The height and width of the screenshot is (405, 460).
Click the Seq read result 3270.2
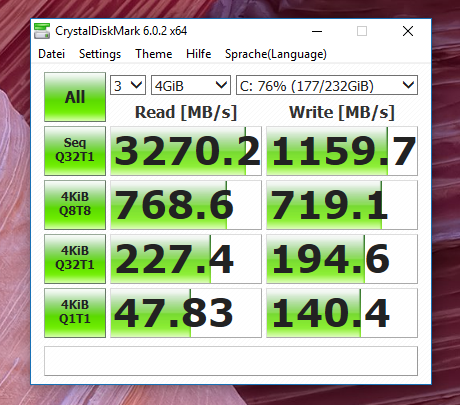click(x=186, y=151)
